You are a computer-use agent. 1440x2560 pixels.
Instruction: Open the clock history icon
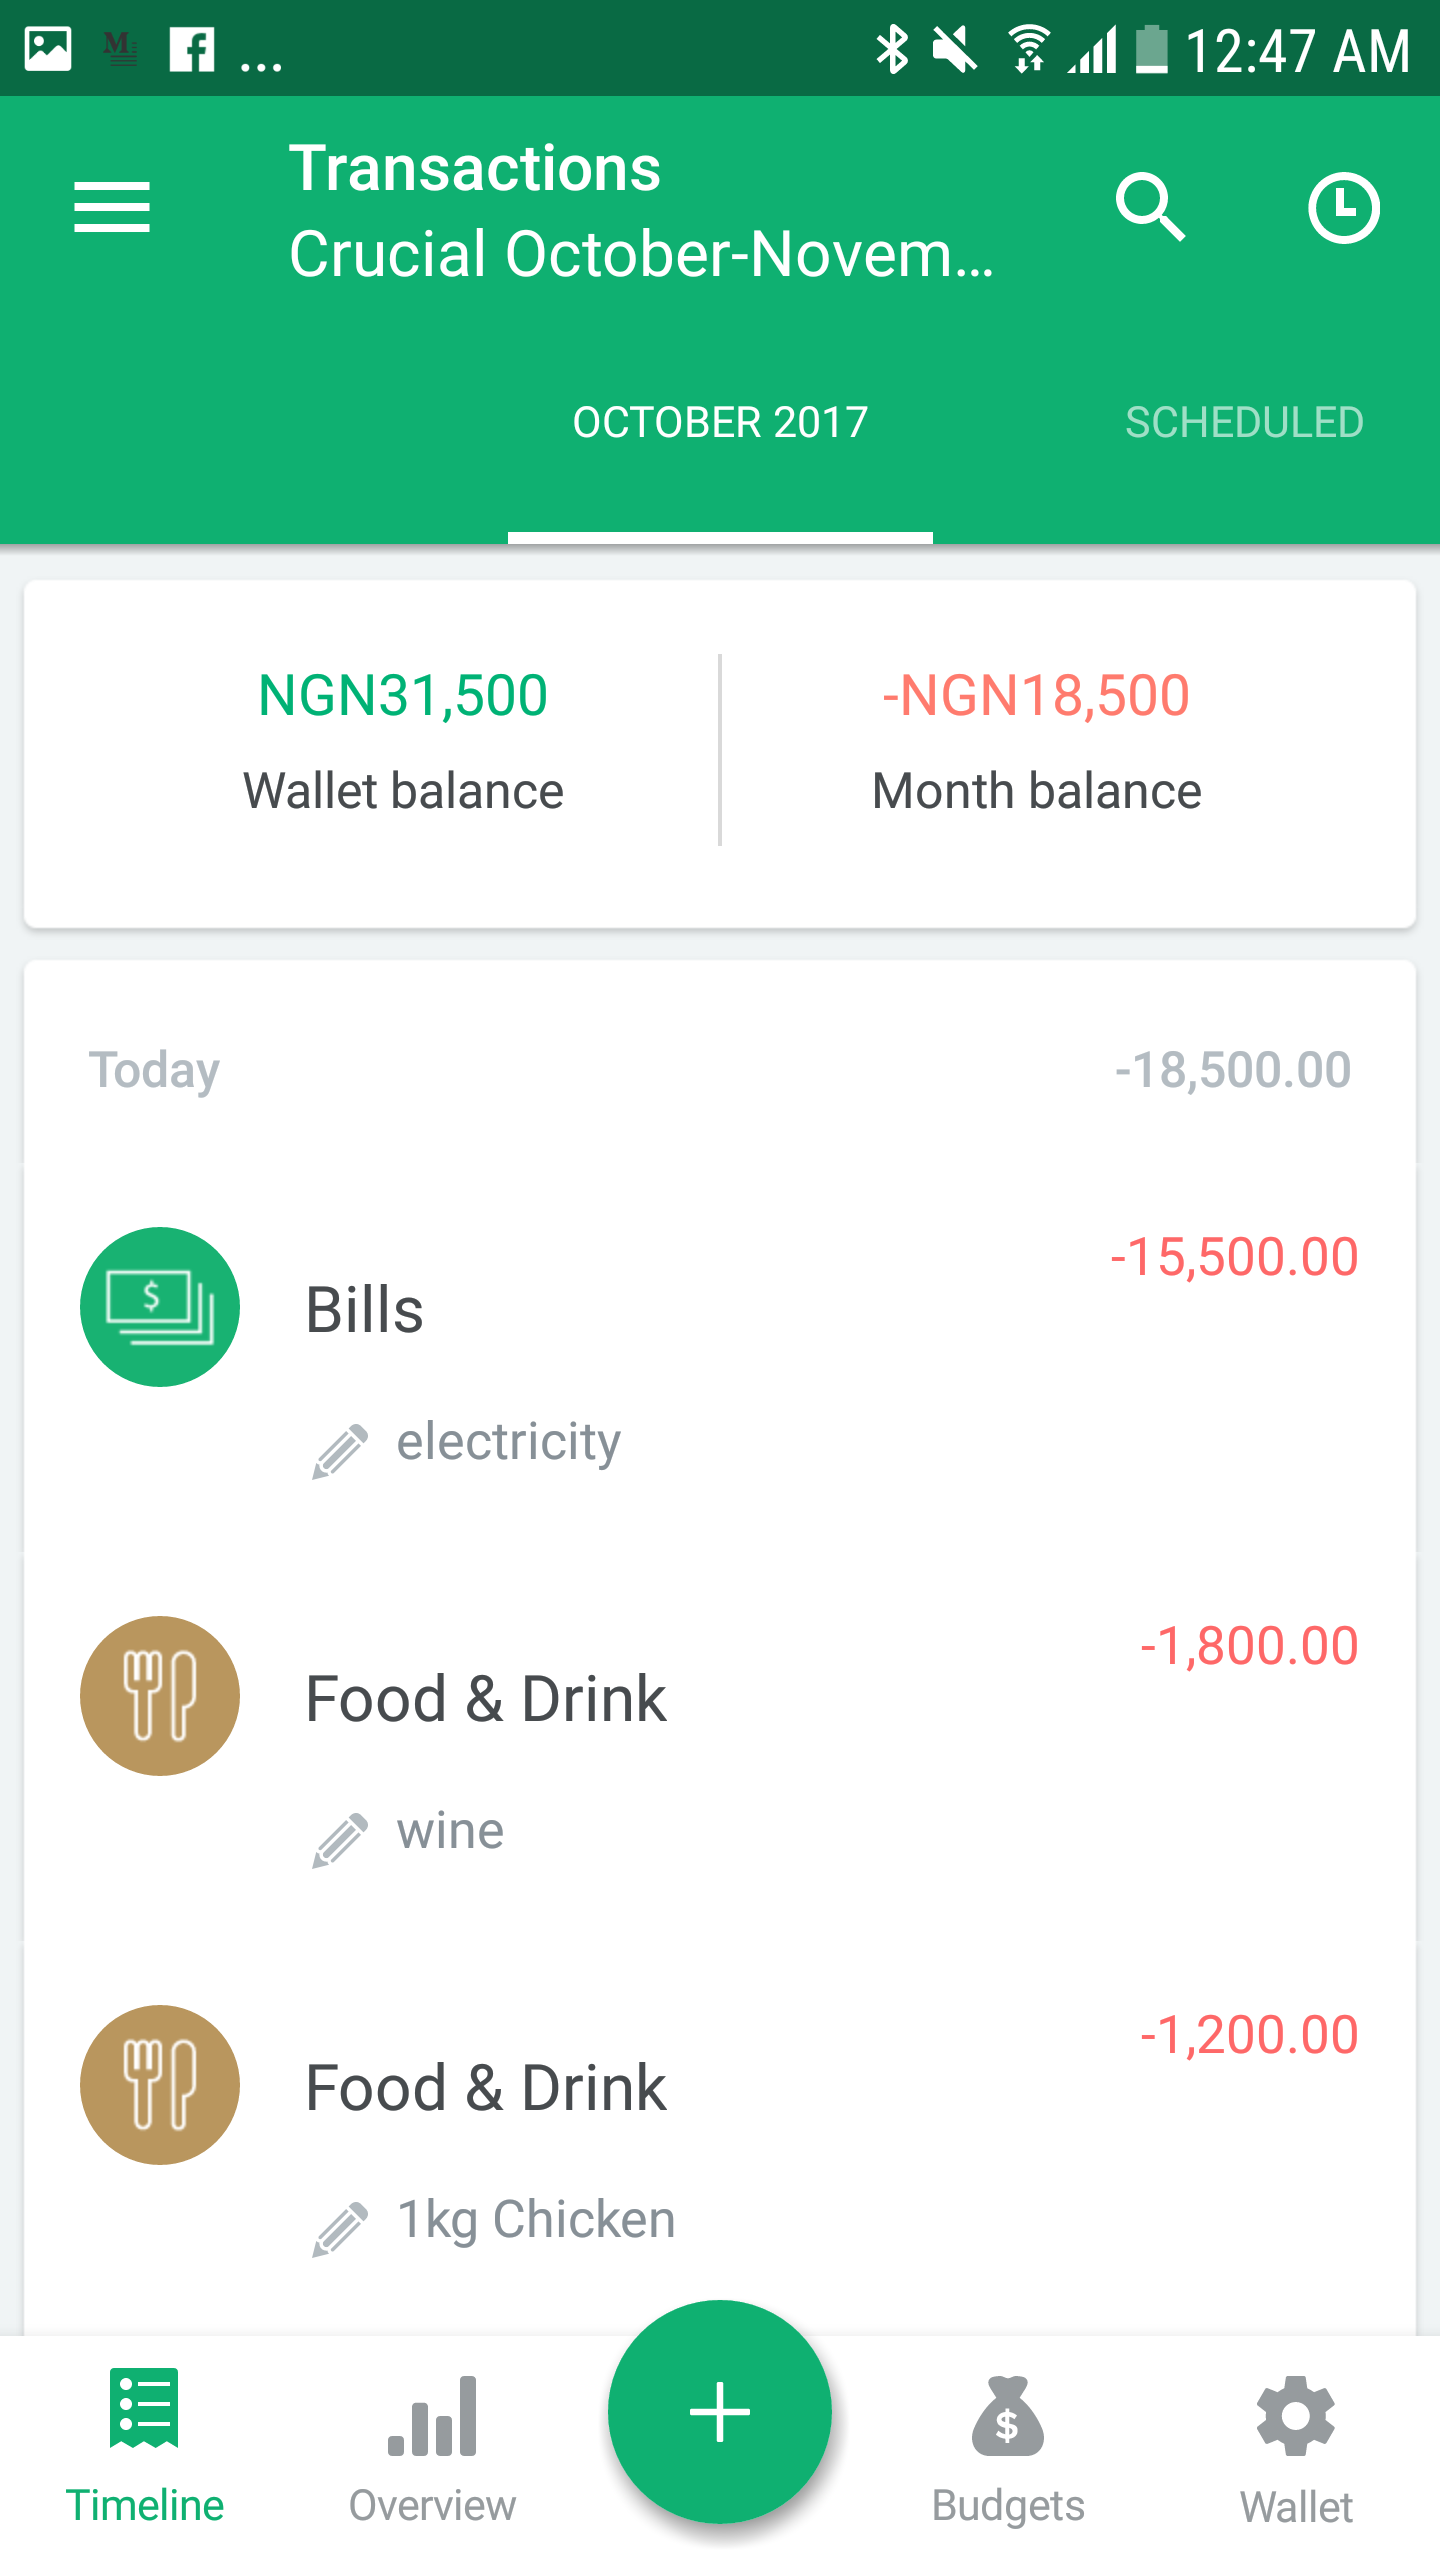(x=1344, y=207)
